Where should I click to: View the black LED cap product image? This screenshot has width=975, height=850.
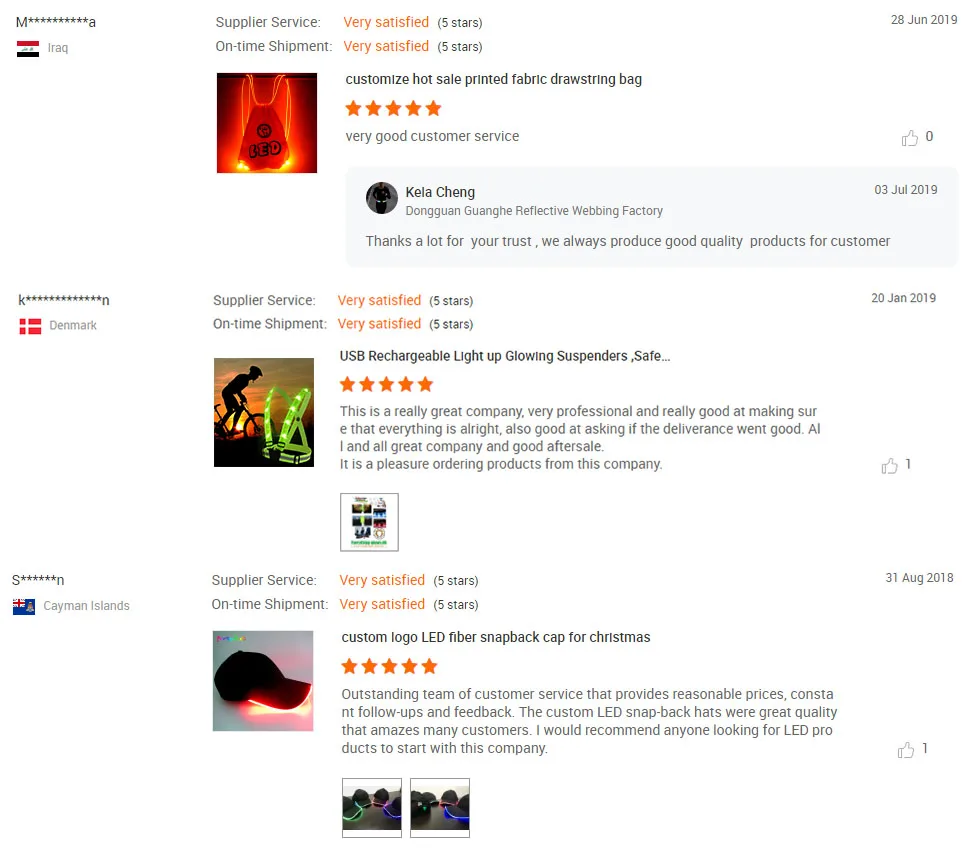point(263,681)
